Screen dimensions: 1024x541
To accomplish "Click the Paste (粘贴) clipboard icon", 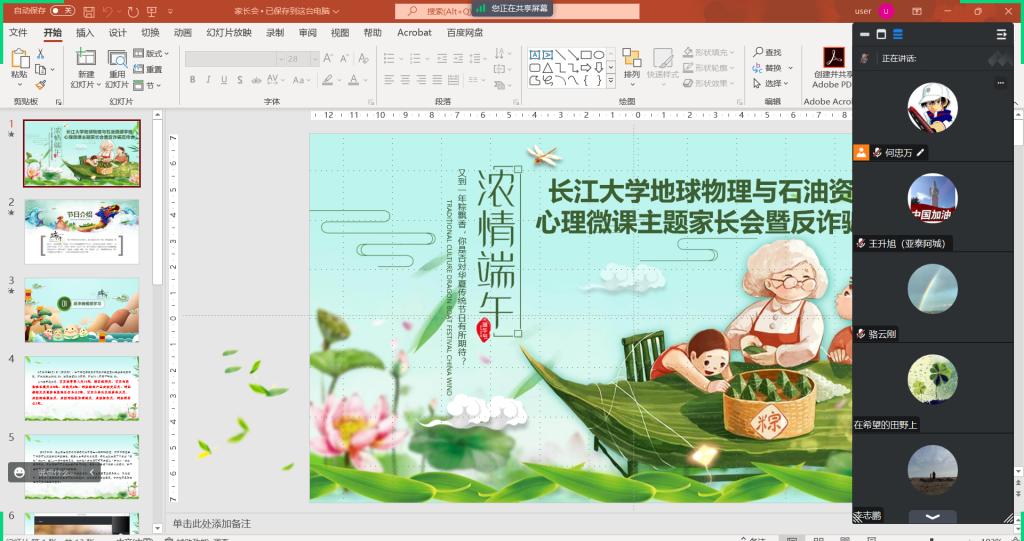I will point(20,59).
